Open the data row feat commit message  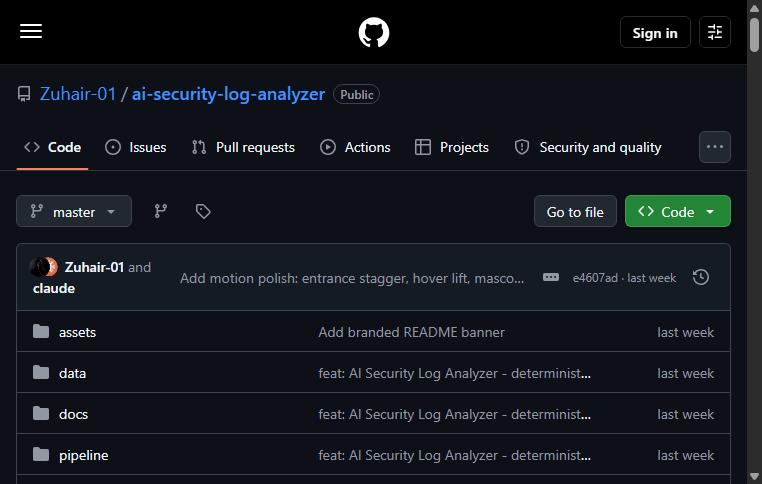point(454,373)
